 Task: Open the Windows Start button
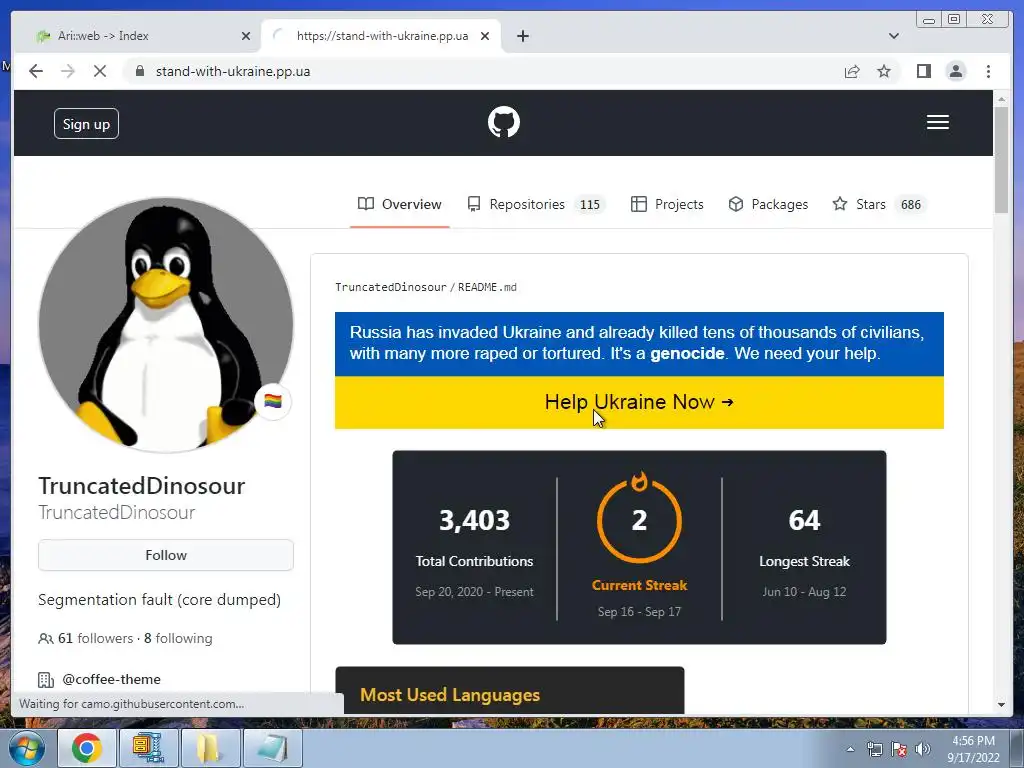pyautogui.click(x=26, y=748)
